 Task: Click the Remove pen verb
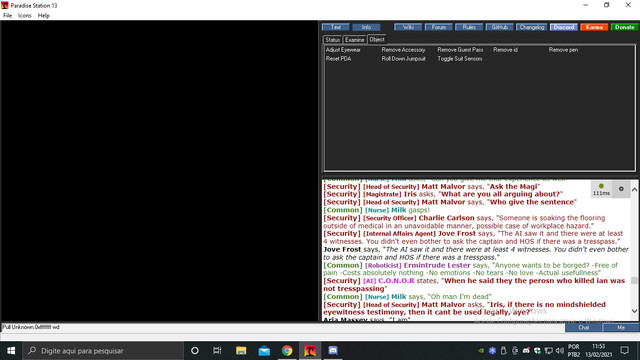coord(563,50)
